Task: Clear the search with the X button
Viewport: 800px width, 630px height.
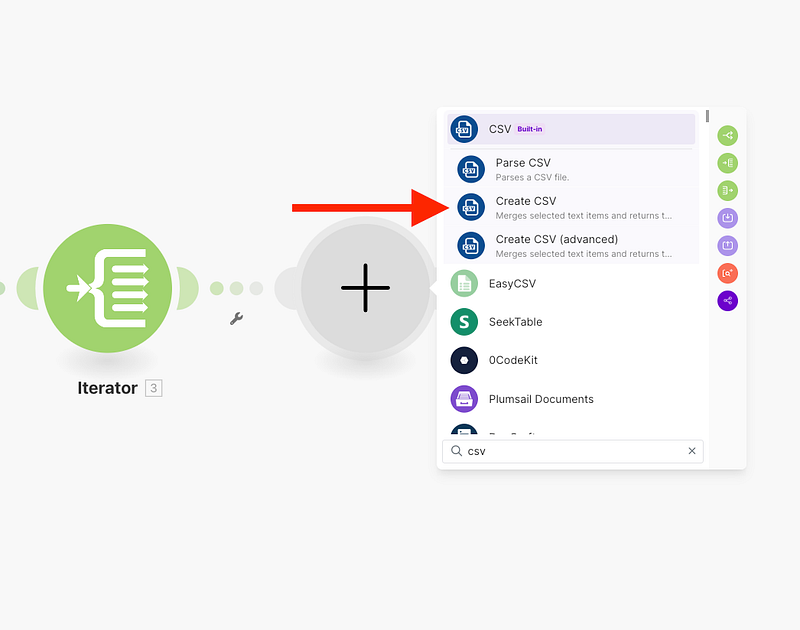Action: coord(691,451)
